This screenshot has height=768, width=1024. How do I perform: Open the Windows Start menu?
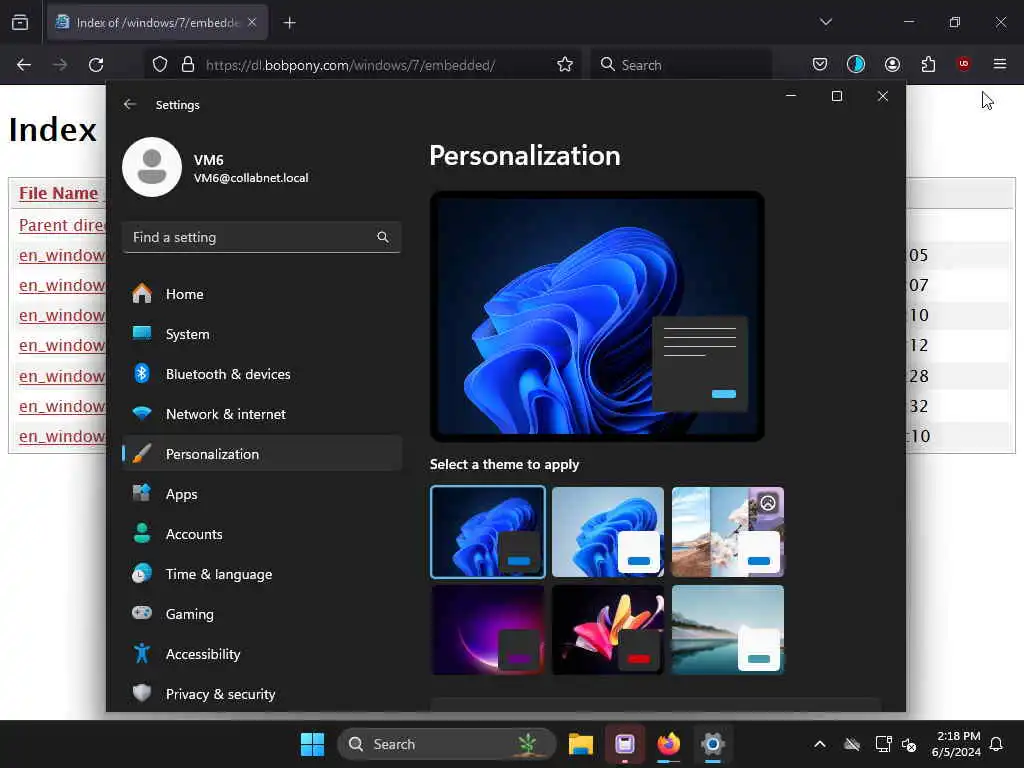coord(312,744)
